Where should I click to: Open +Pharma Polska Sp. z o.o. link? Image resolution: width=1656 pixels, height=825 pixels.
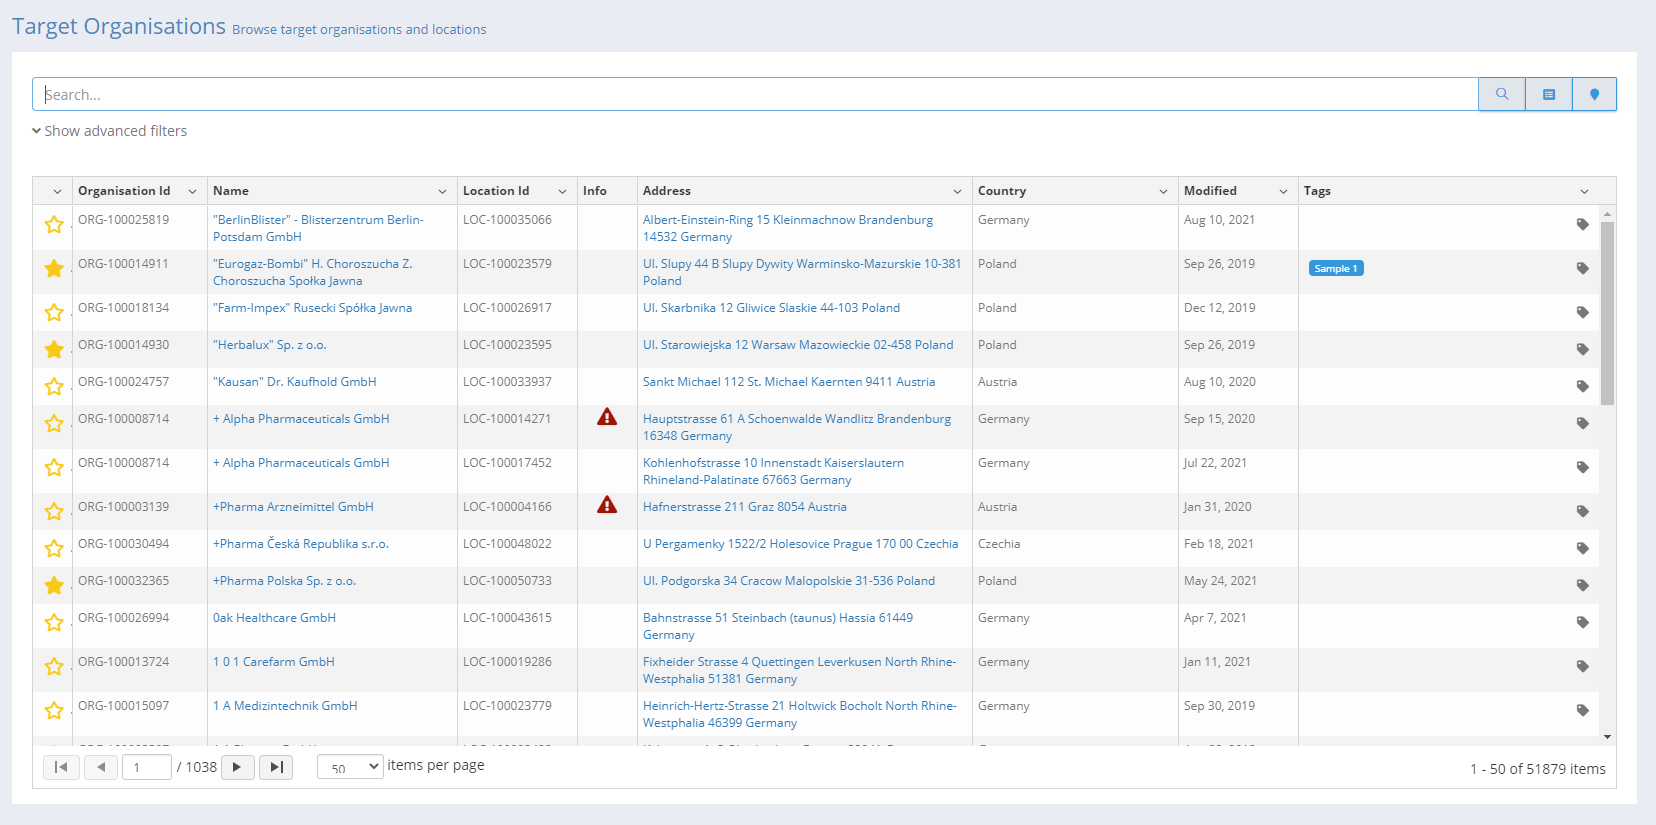[284, 581]
